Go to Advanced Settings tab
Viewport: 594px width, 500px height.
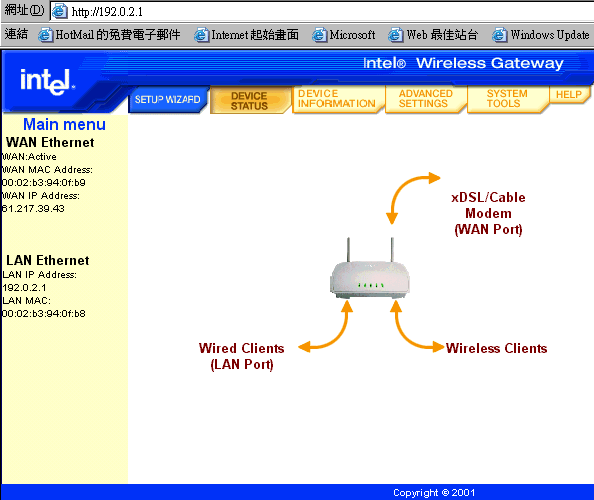pyautogui.click(x=425, y=99)
